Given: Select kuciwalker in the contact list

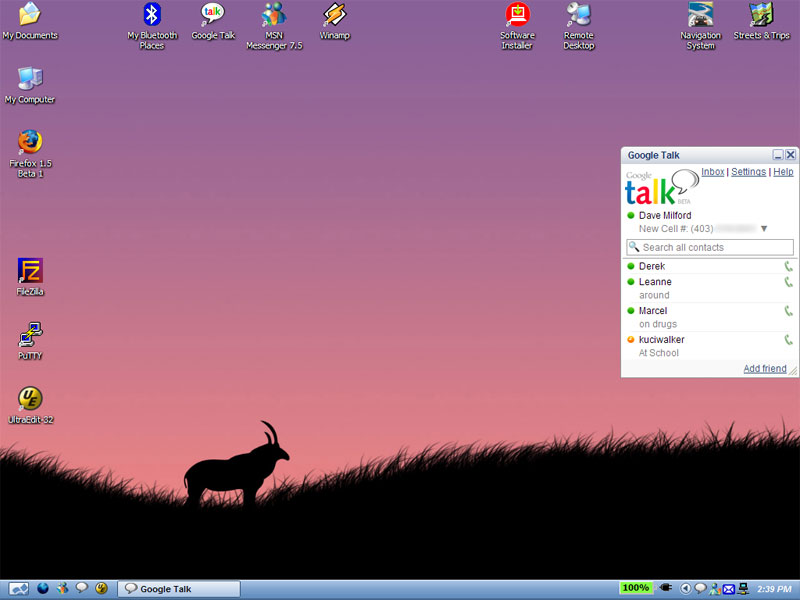Looking at the screenshot, I should [x=661, y=340].
